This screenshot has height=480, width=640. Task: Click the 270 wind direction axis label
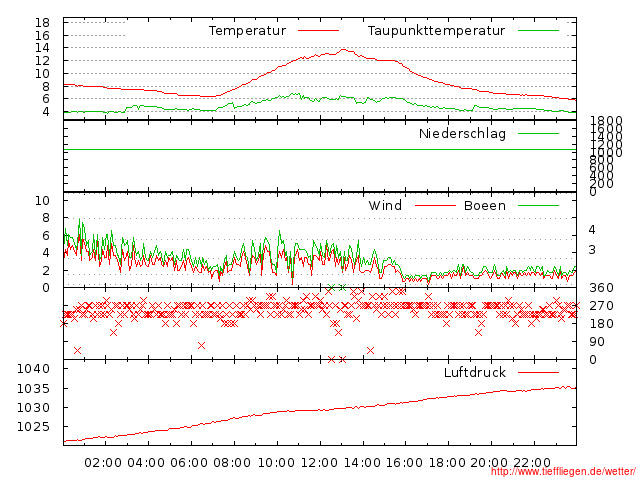tap(601, 306)
